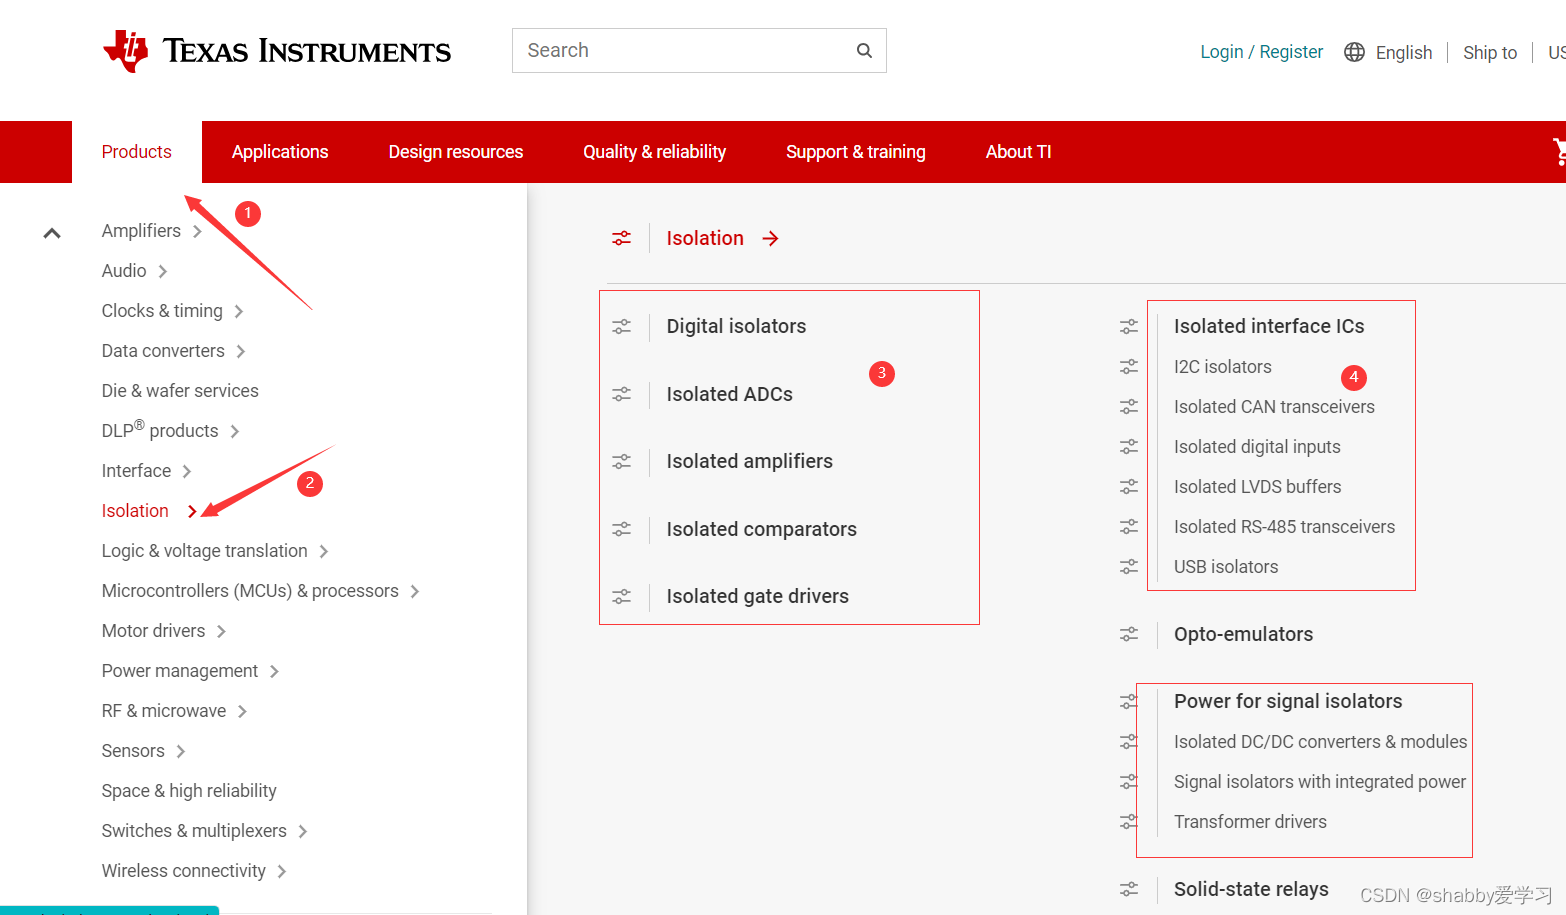
Task: Click filter icon beside Transformer drivers
Action: (x=1129, y=822)
